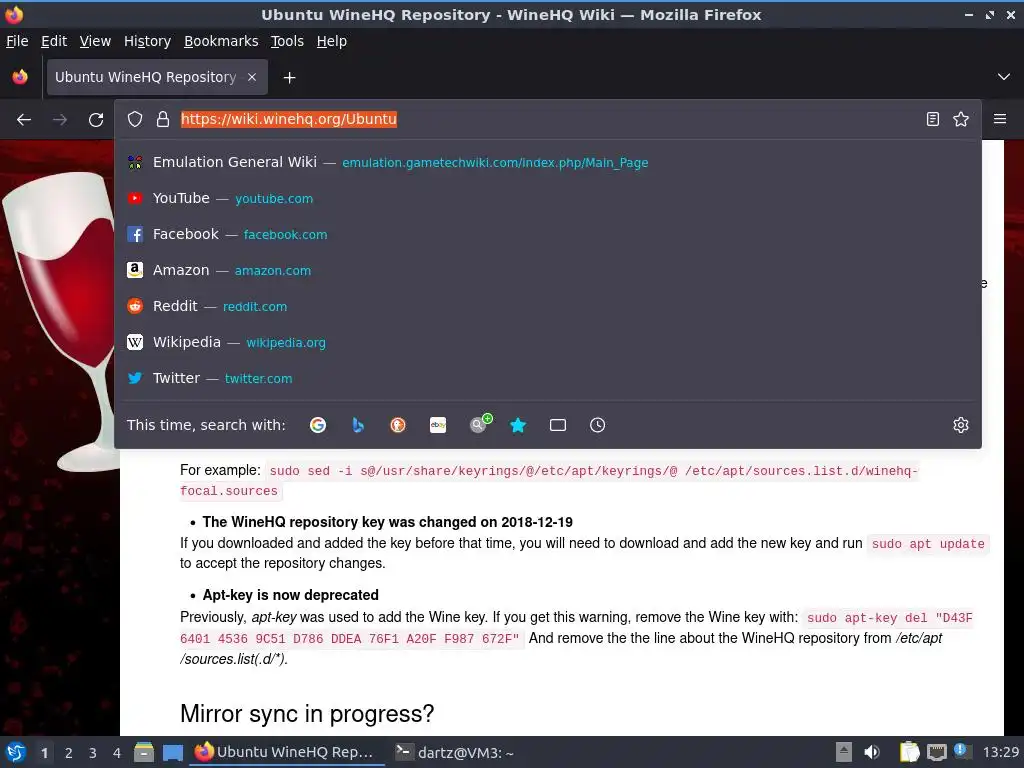Click the repository key changed 2018-12-19 text
The height and width of the screenshot is (768, 1024).
point(387,522)
